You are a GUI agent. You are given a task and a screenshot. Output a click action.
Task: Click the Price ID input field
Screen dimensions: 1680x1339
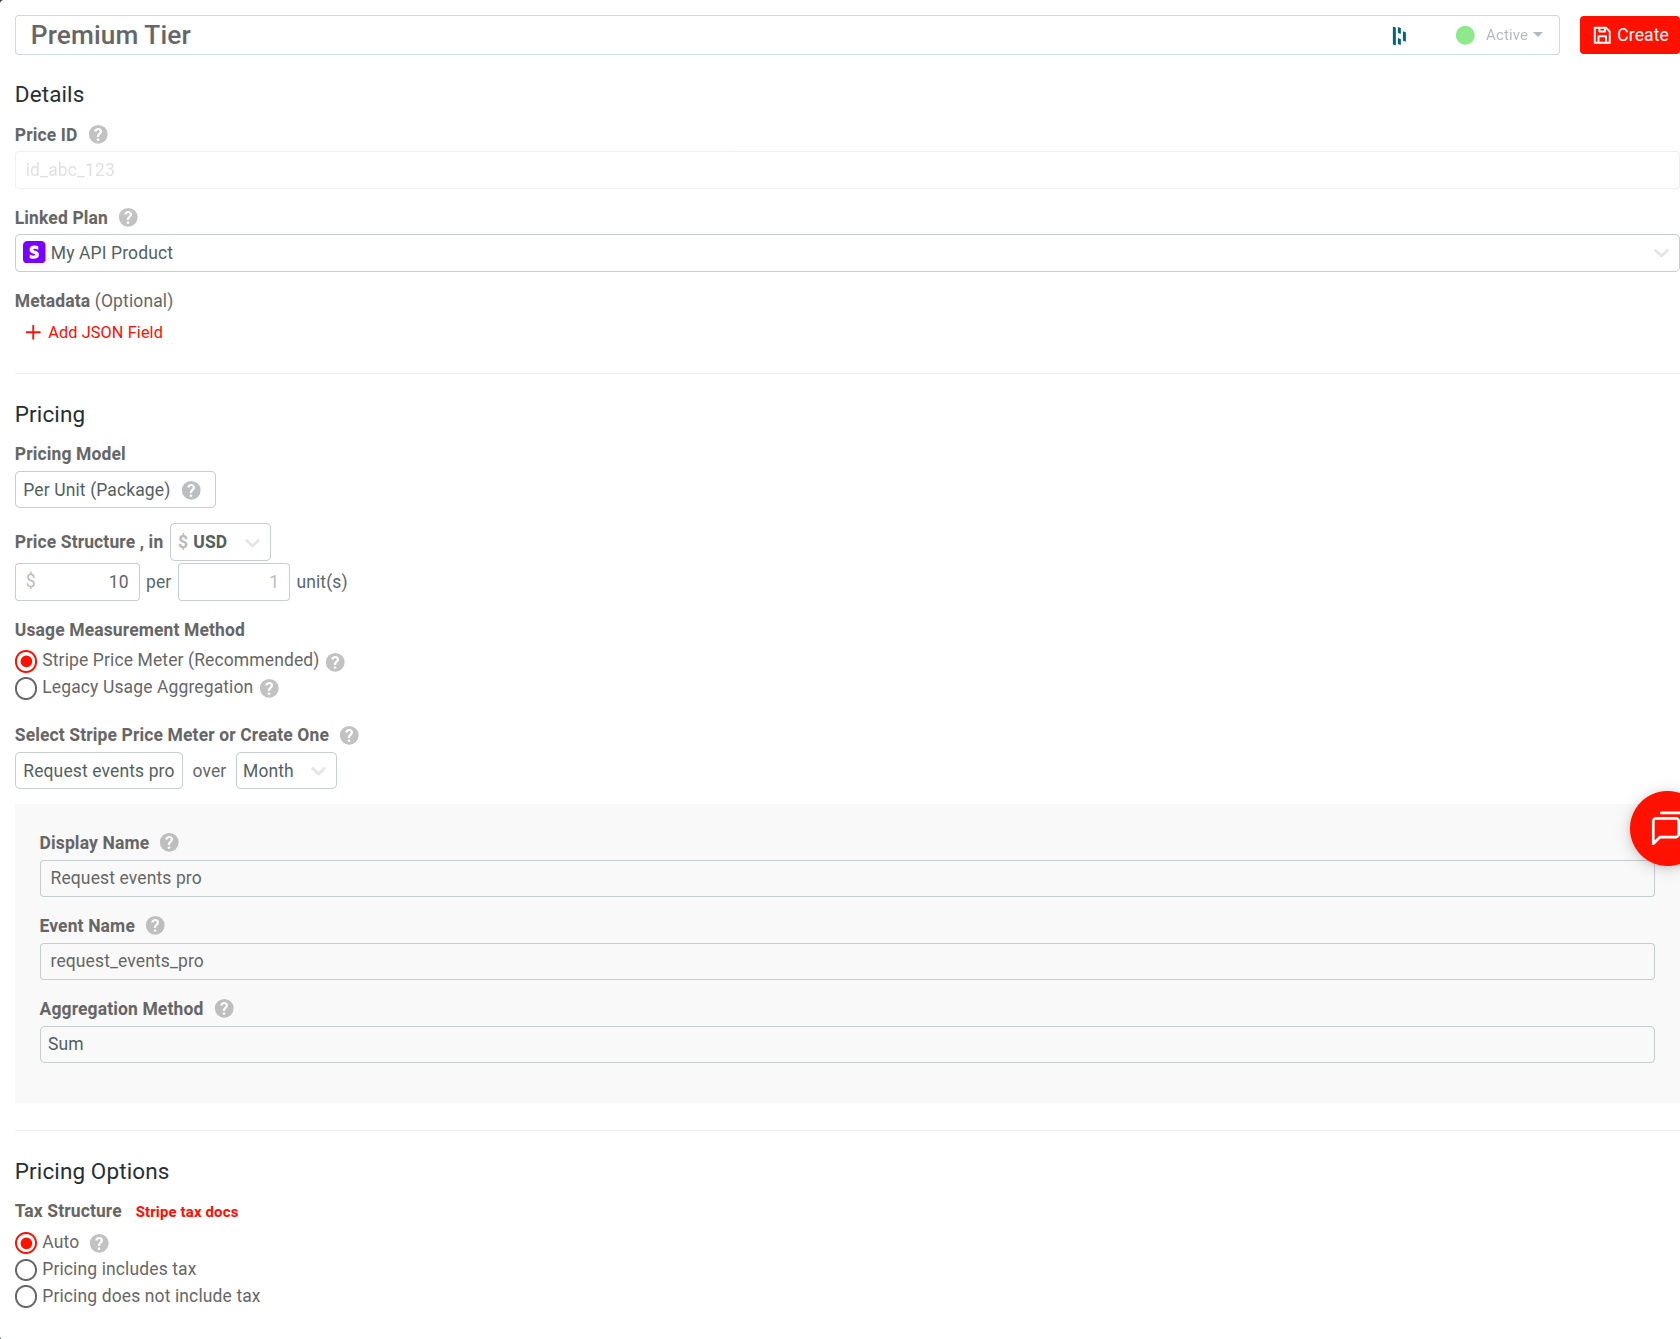click(846, 170)
